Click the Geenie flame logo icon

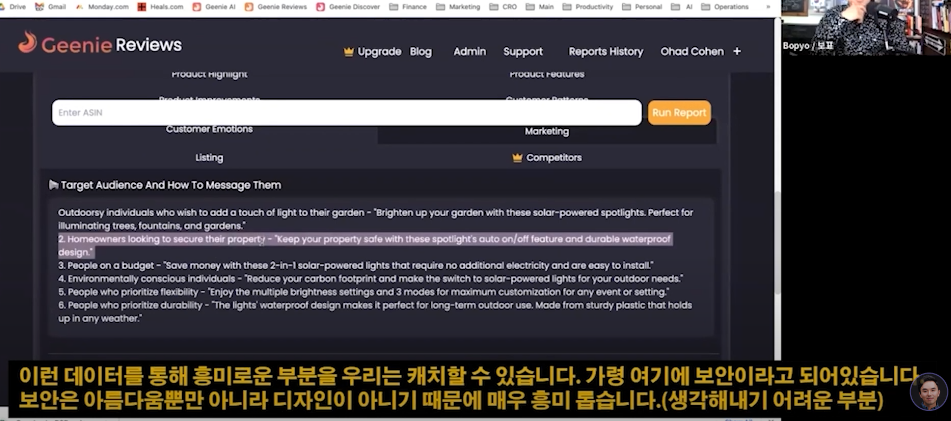27,42
